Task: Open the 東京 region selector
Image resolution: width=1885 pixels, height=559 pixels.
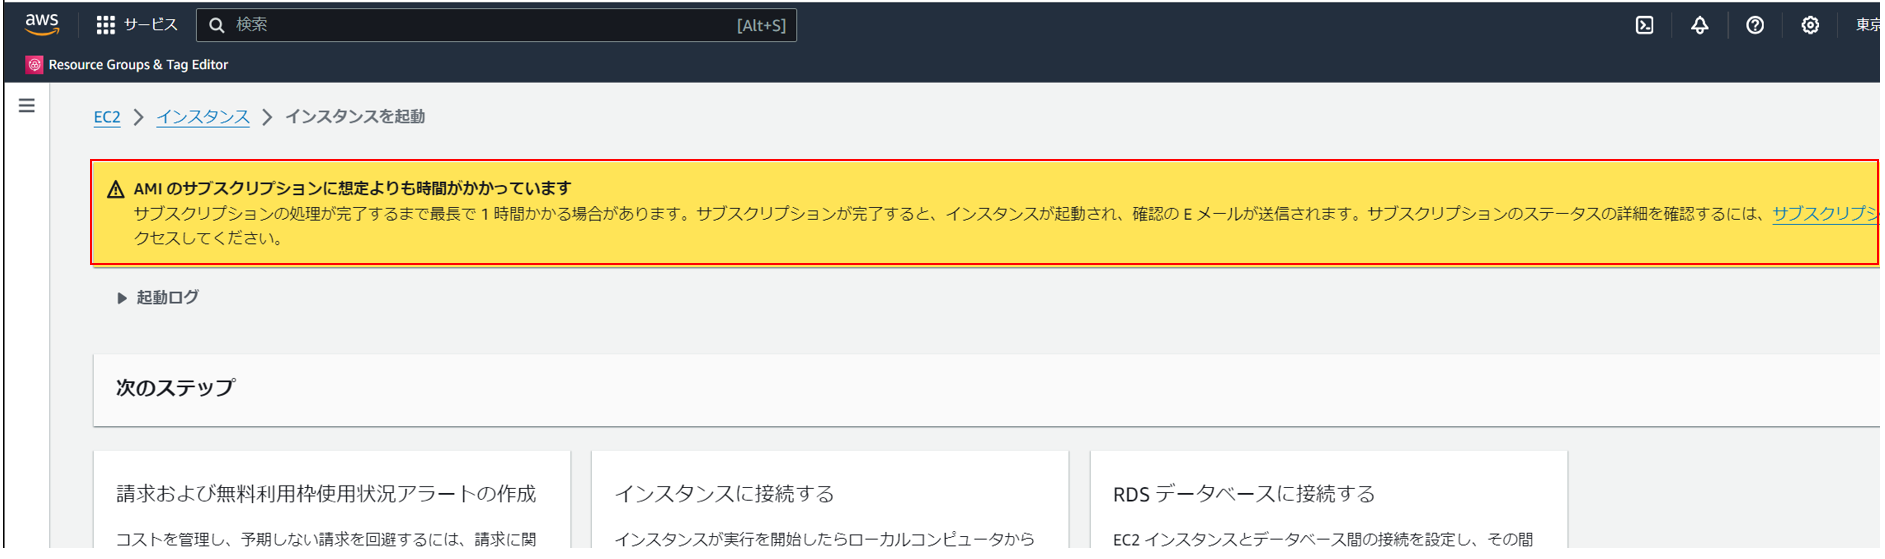Action: [x=1868, y=25]
